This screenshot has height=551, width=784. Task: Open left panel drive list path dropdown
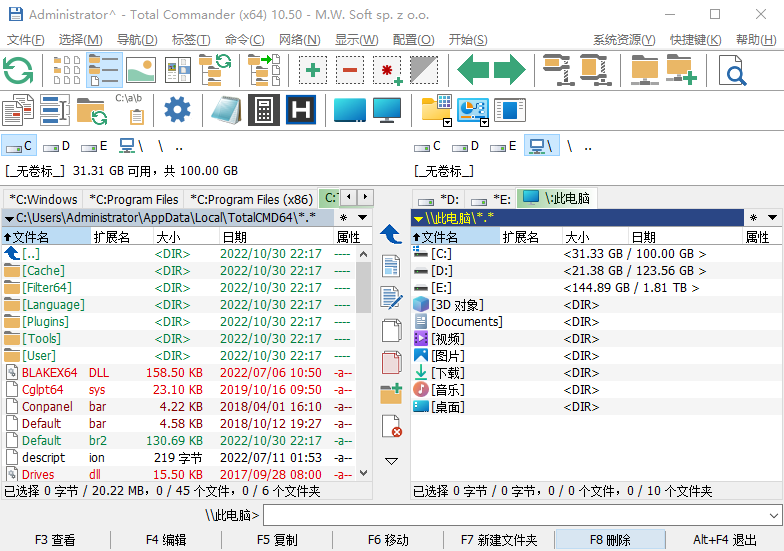pos(9,218)
